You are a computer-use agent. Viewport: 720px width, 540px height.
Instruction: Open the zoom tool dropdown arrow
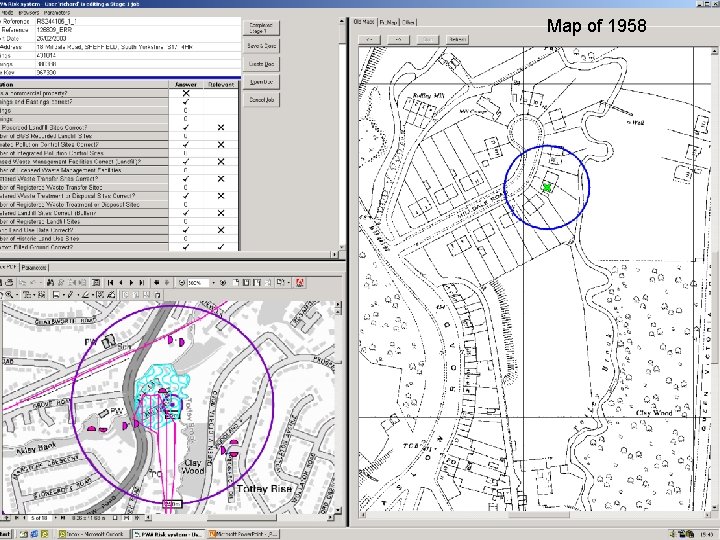click(17, 295)
